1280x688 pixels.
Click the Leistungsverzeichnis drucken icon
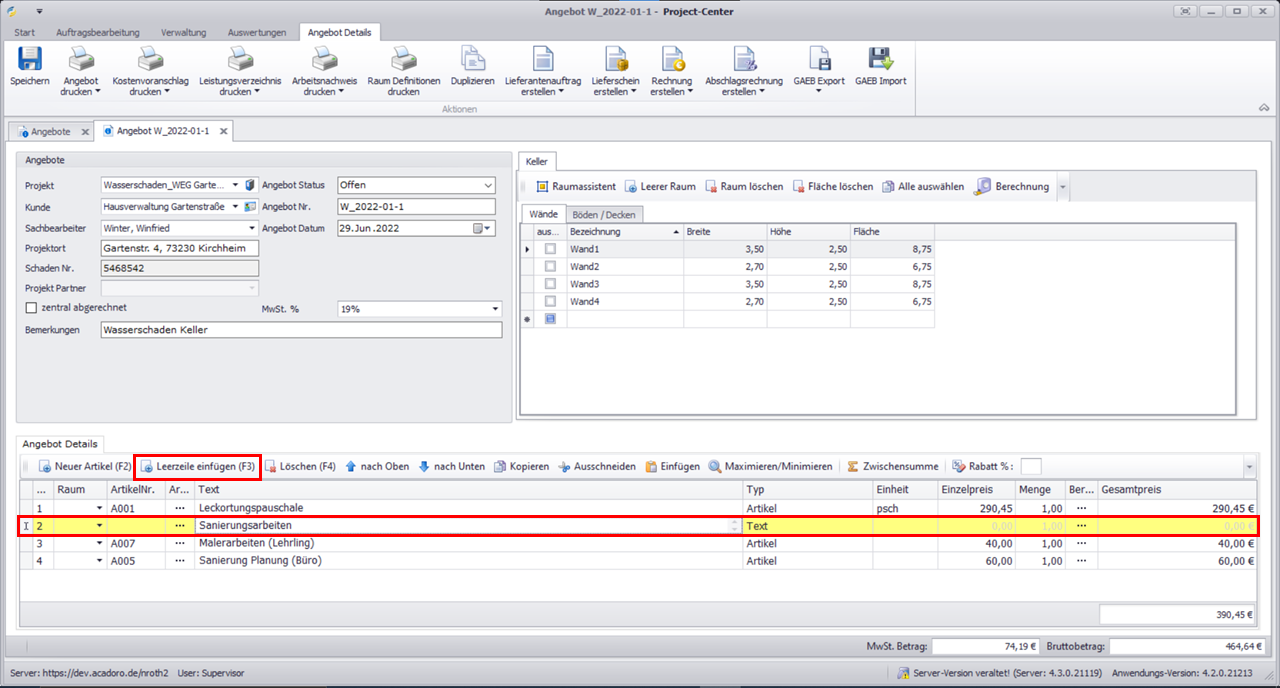pyautogui.click(x=240, y=59)
